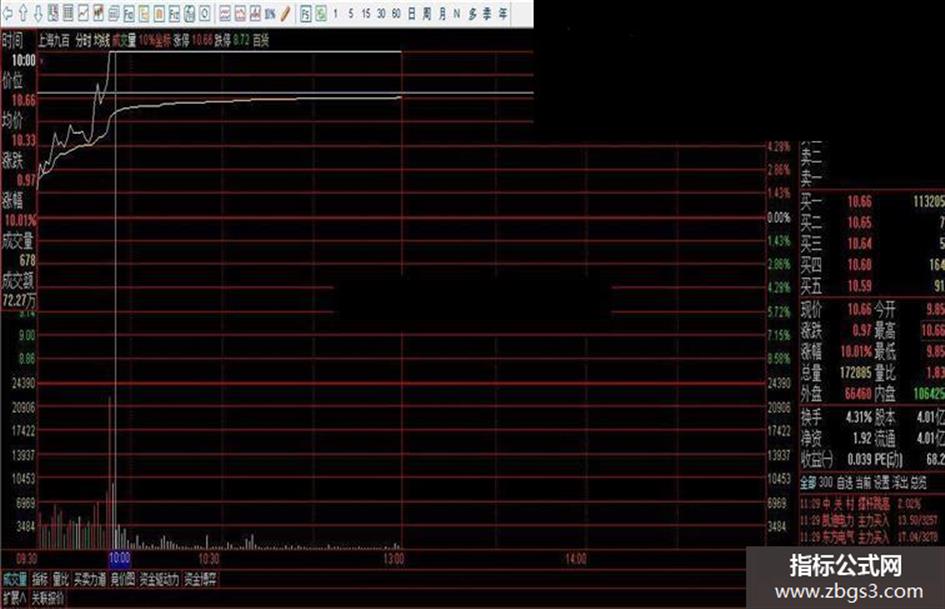Click the 300 filter in alerts panel

point(826,482)
